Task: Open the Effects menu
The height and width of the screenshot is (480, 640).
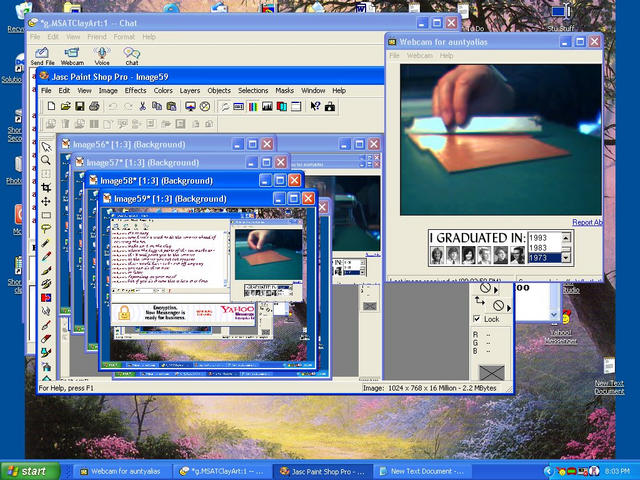Action: point(136,91)
